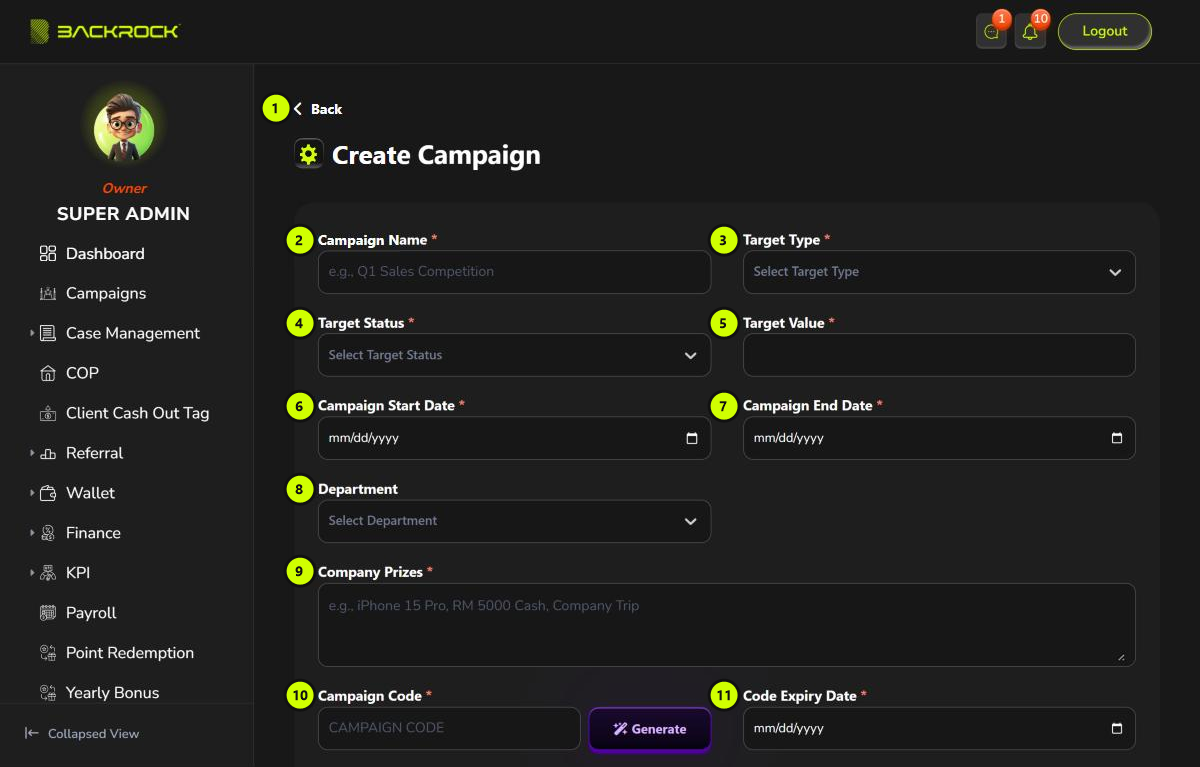Click the Back link
1200x767 pixels.
click(x=326, y=109)
